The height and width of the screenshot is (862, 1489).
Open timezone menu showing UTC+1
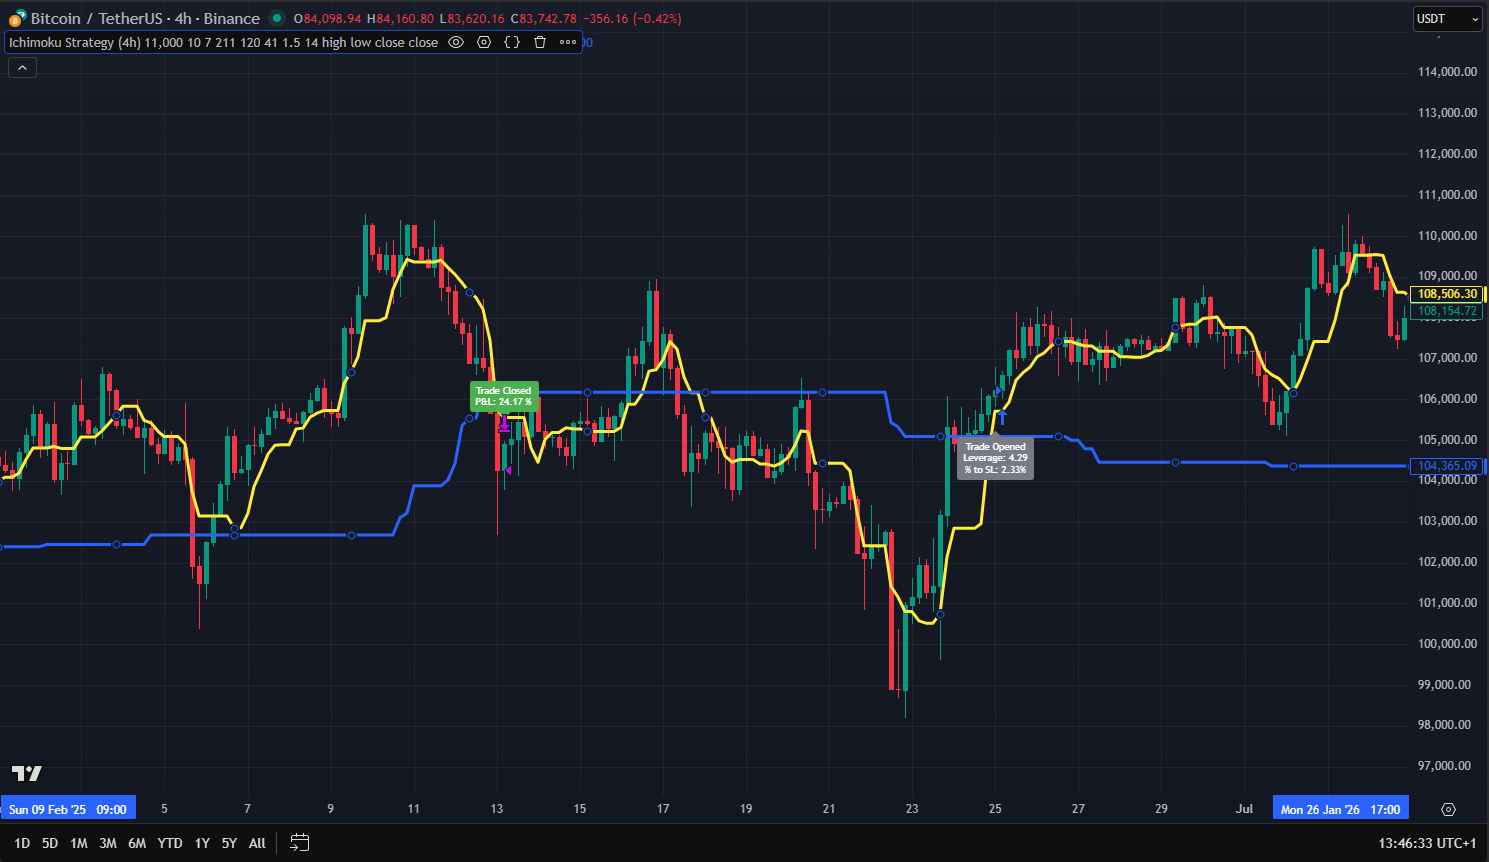[x=1426, y=843]
